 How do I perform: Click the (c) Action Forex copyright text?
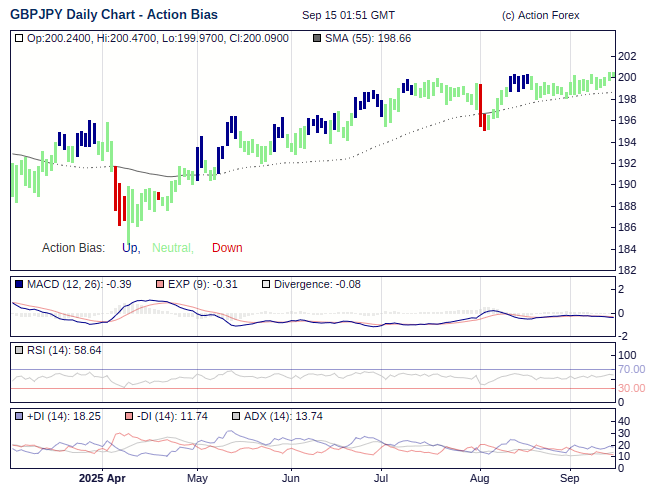pos(540,16)
